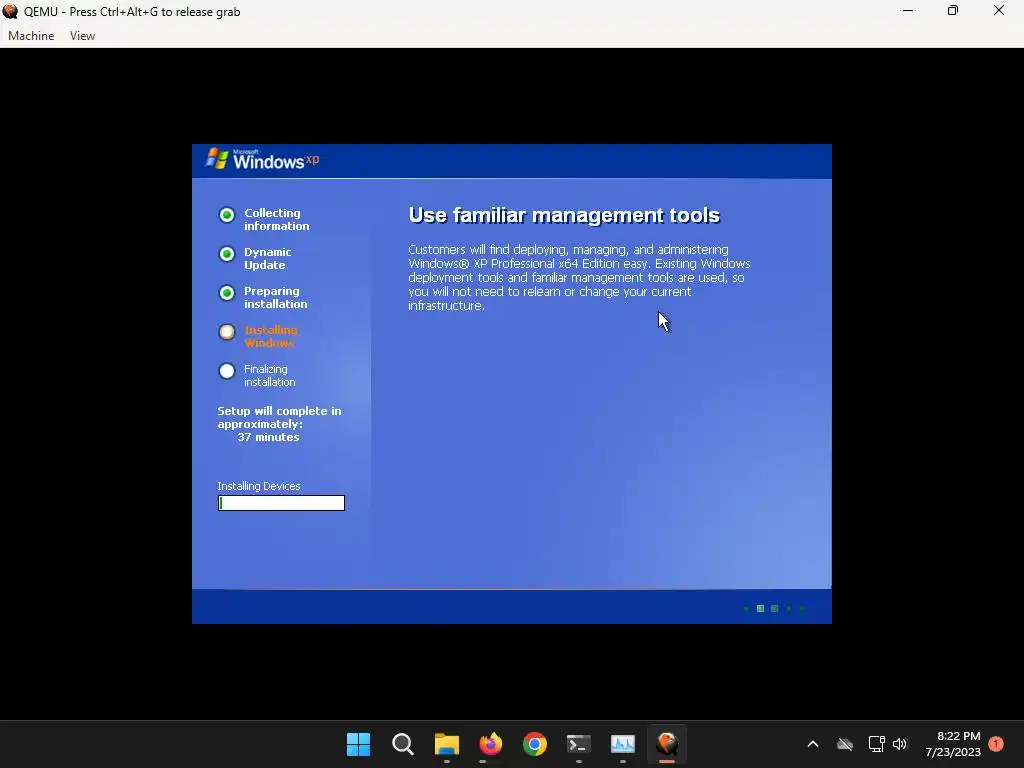Image resolution: width=1024 pixels, height=768 pixels.
Task: Minimize the QEMU window
Action: tap(908, 10)
